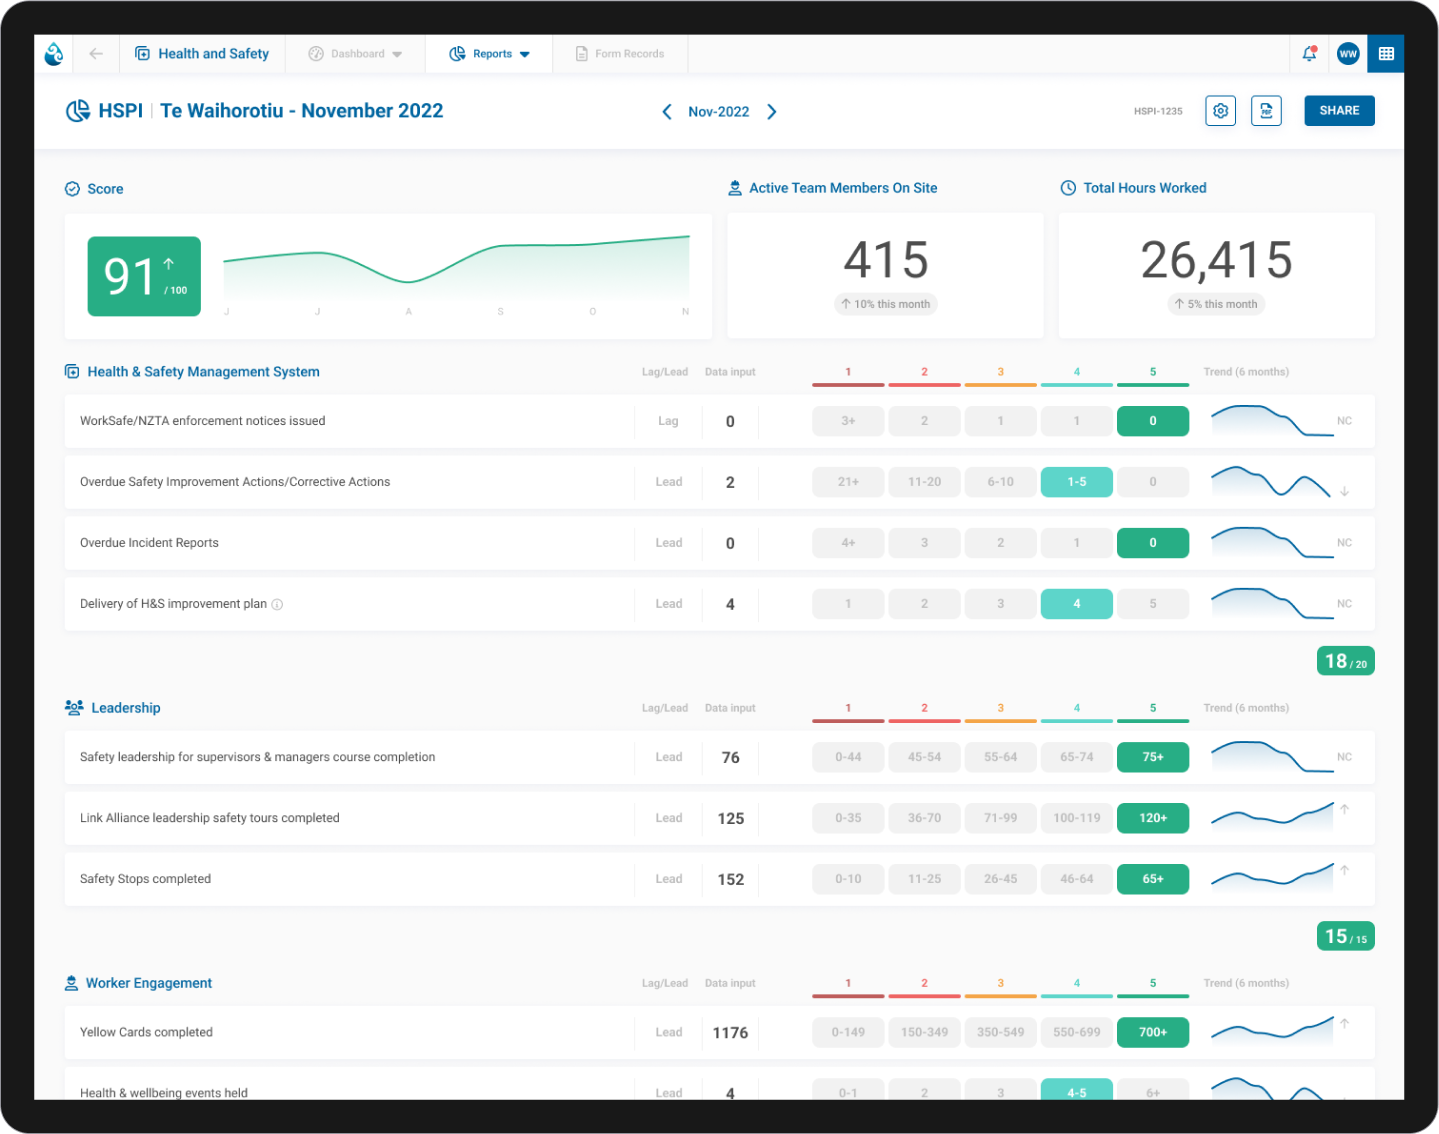Export the report as PDF

(x=1266, y=110)
